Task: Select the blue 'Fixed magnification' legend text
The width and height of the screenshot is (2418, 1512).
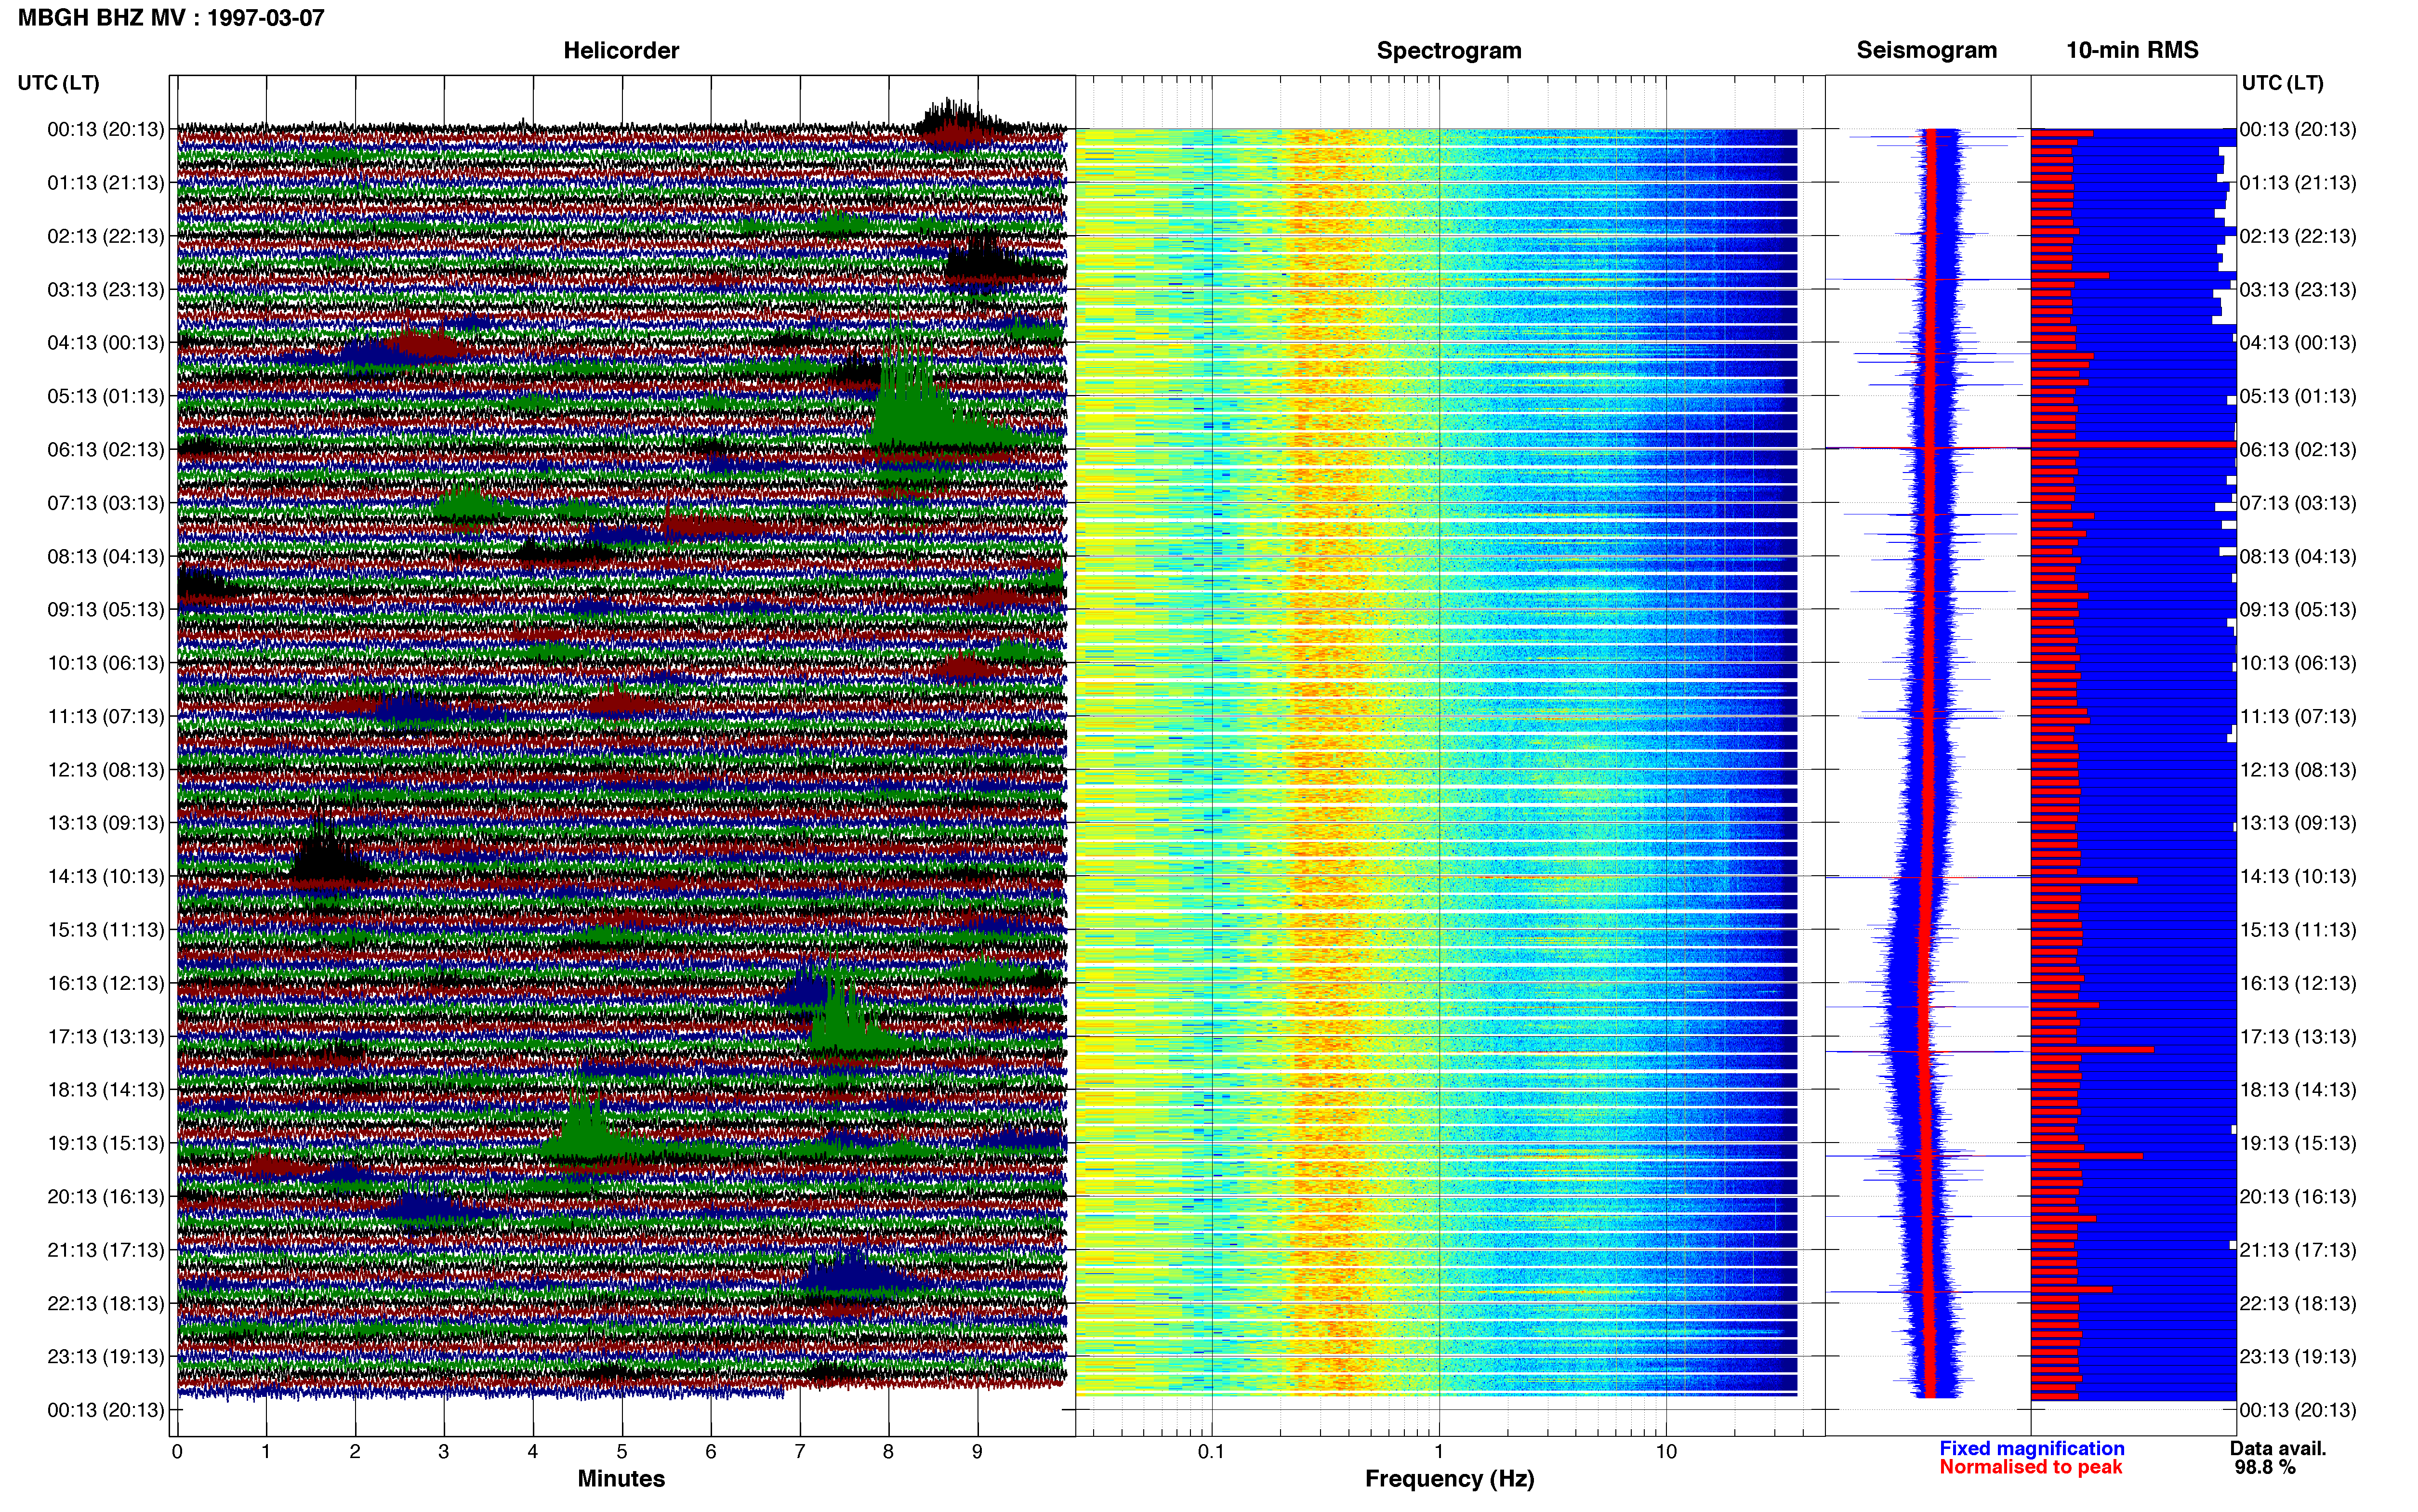Action: (2032, 1448)
